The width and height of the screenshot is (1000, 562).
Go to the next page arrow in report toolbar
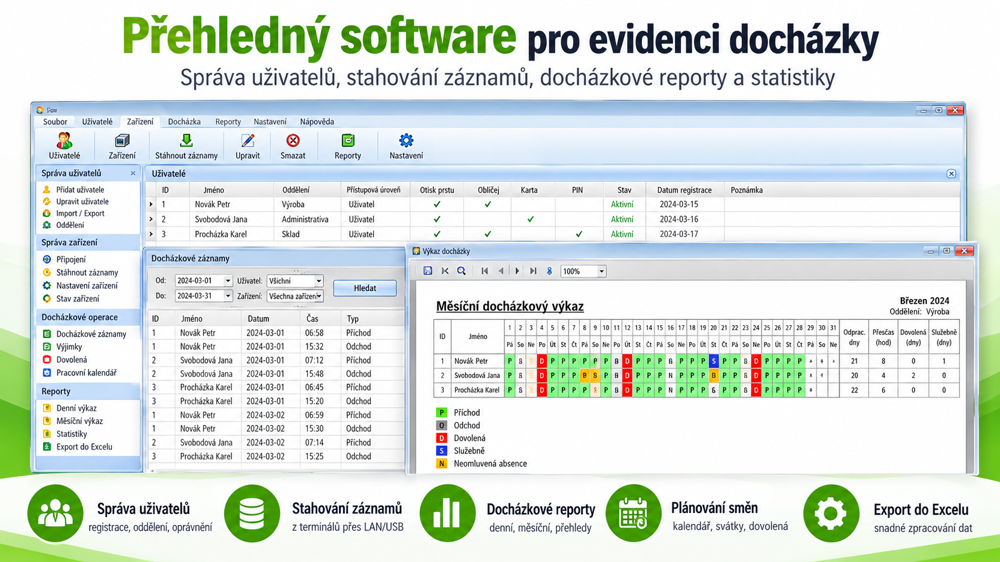[x=517, y=271]
